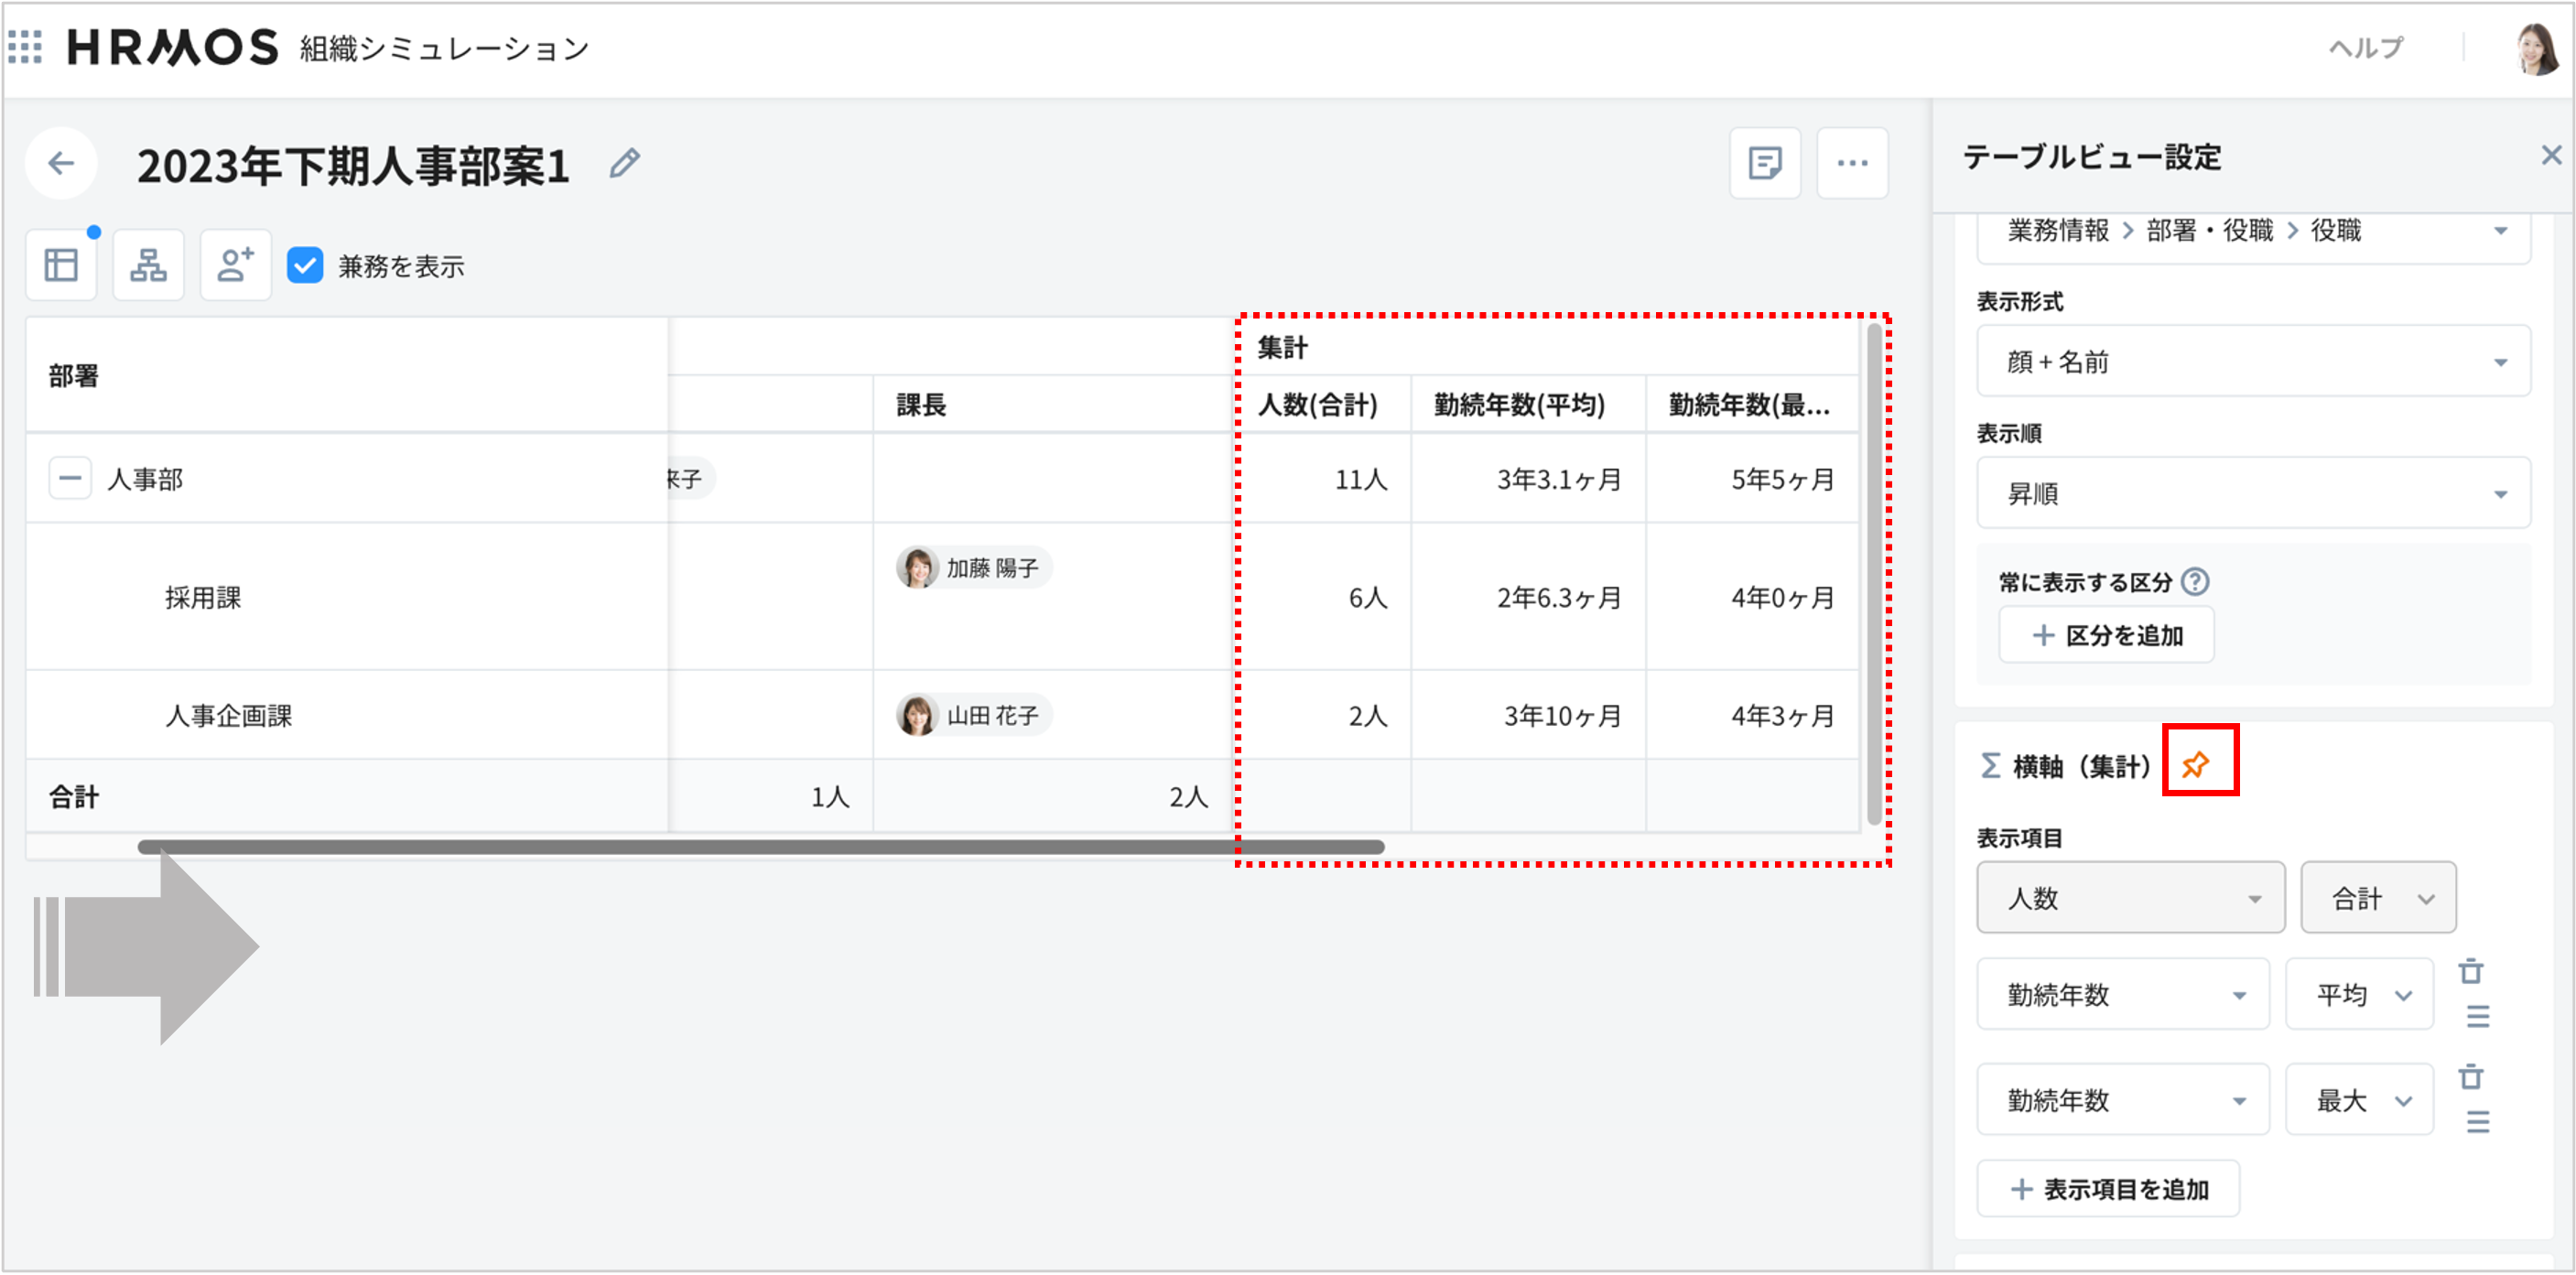Open the 昇順 sort order dropdown
Viewport: 2576px width, 1275px height.
[2252, 493]
